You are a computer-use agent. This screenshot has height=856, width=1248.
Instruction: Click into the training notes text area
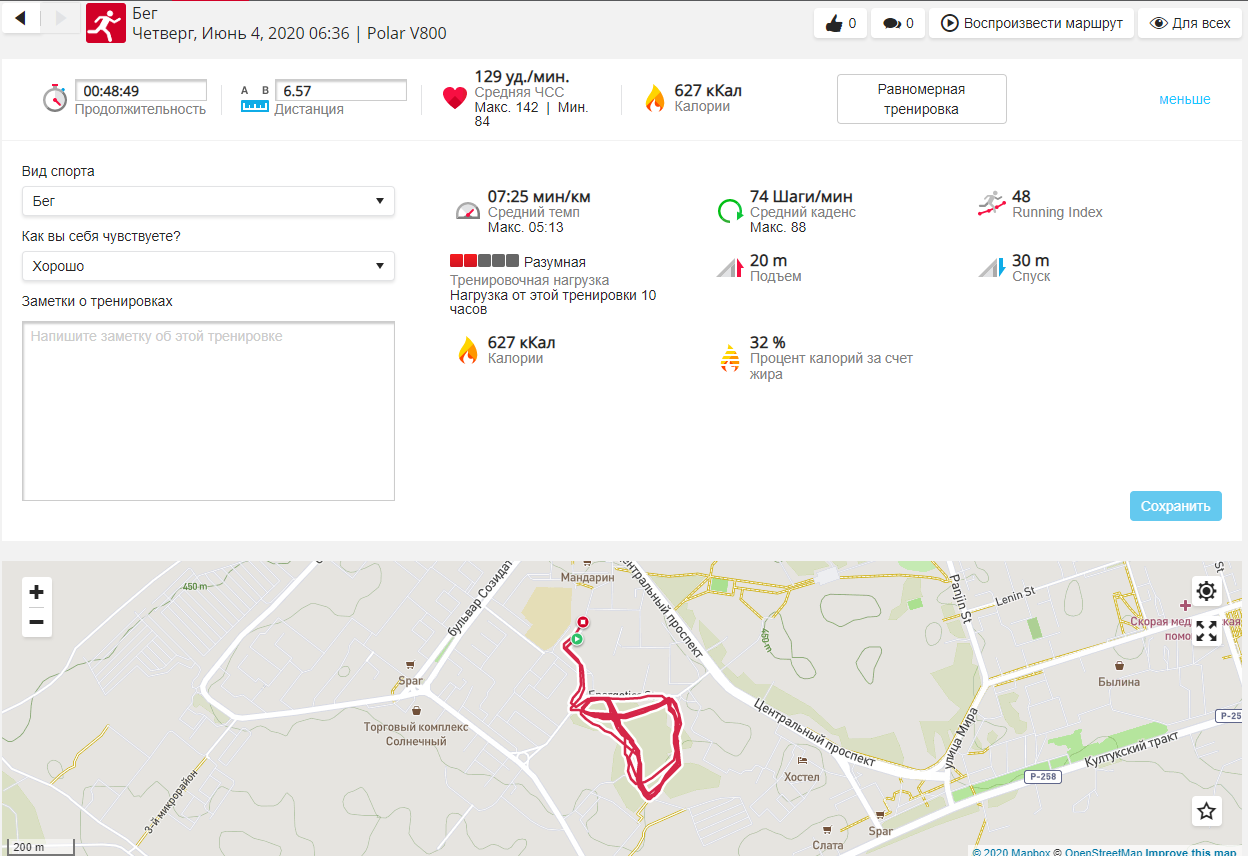(208, 411)
